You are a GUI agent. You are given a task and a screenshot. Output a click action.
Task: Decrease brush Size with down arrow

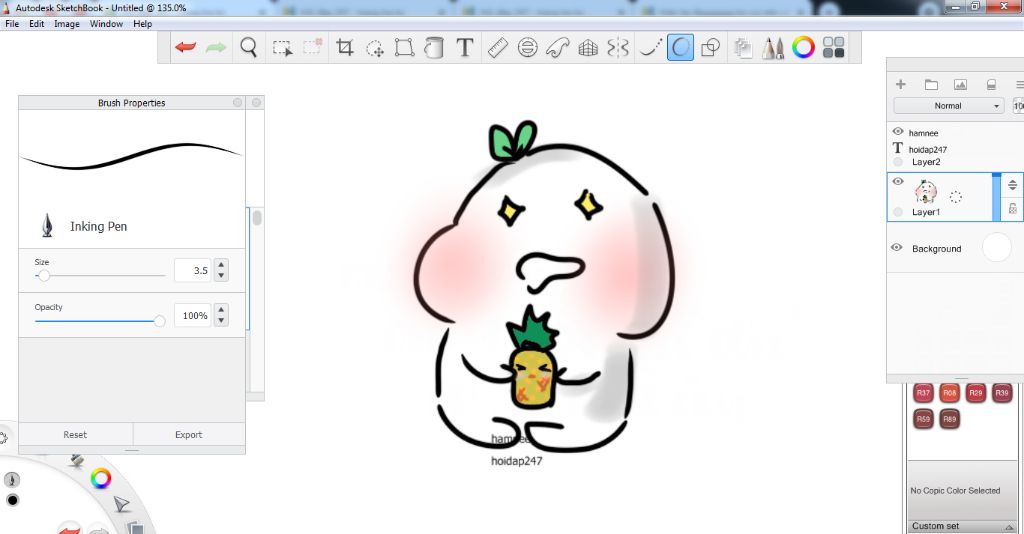coord(221,275)
